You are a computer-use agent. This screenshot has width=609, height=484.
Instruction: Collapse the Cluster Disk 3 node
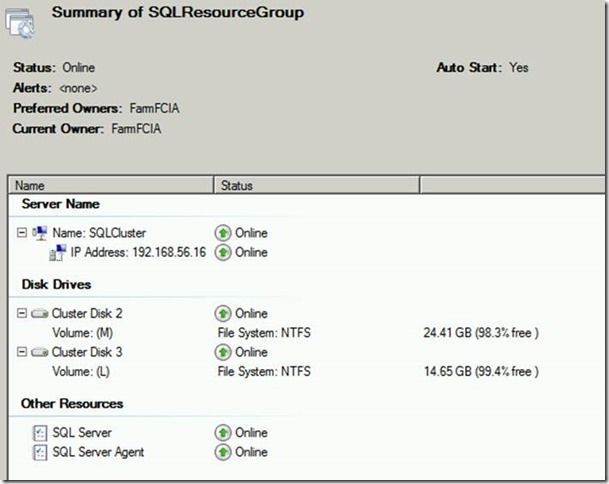(x=22, y=352)
